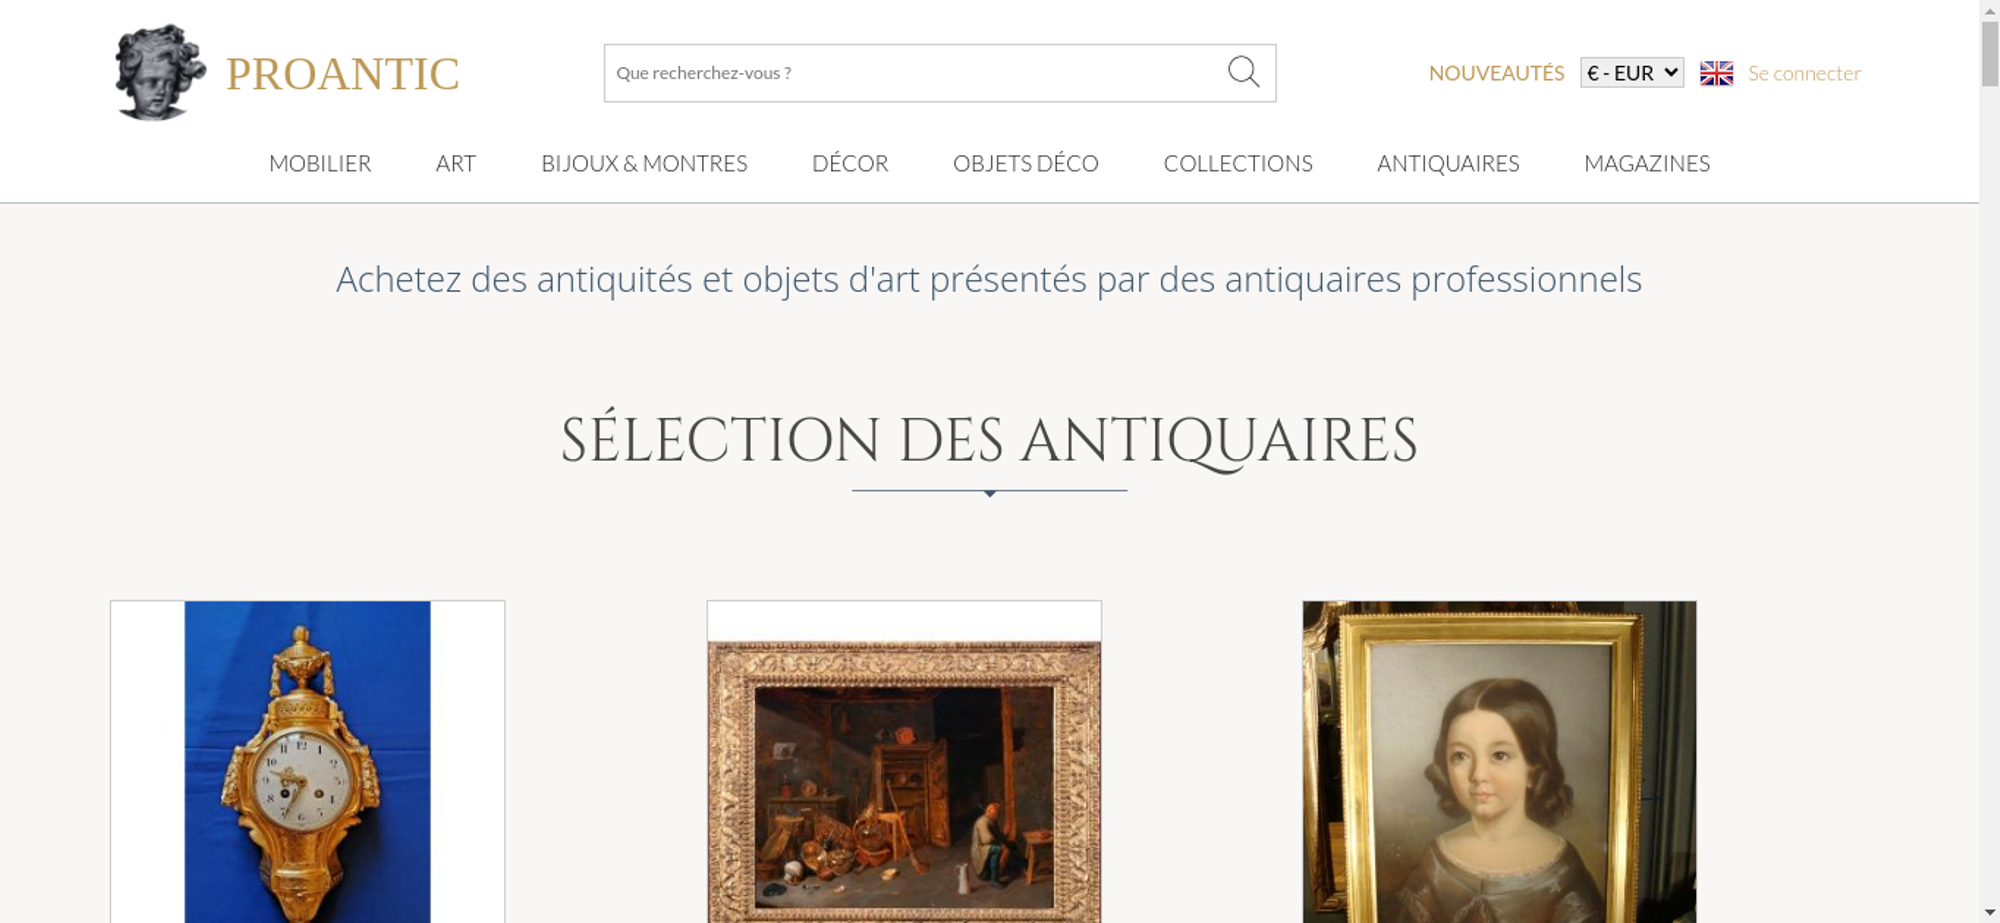Click the NOUVEAUTÉS link
2000x923 pixels.
pyautogui.click(x=1496, y=73)
